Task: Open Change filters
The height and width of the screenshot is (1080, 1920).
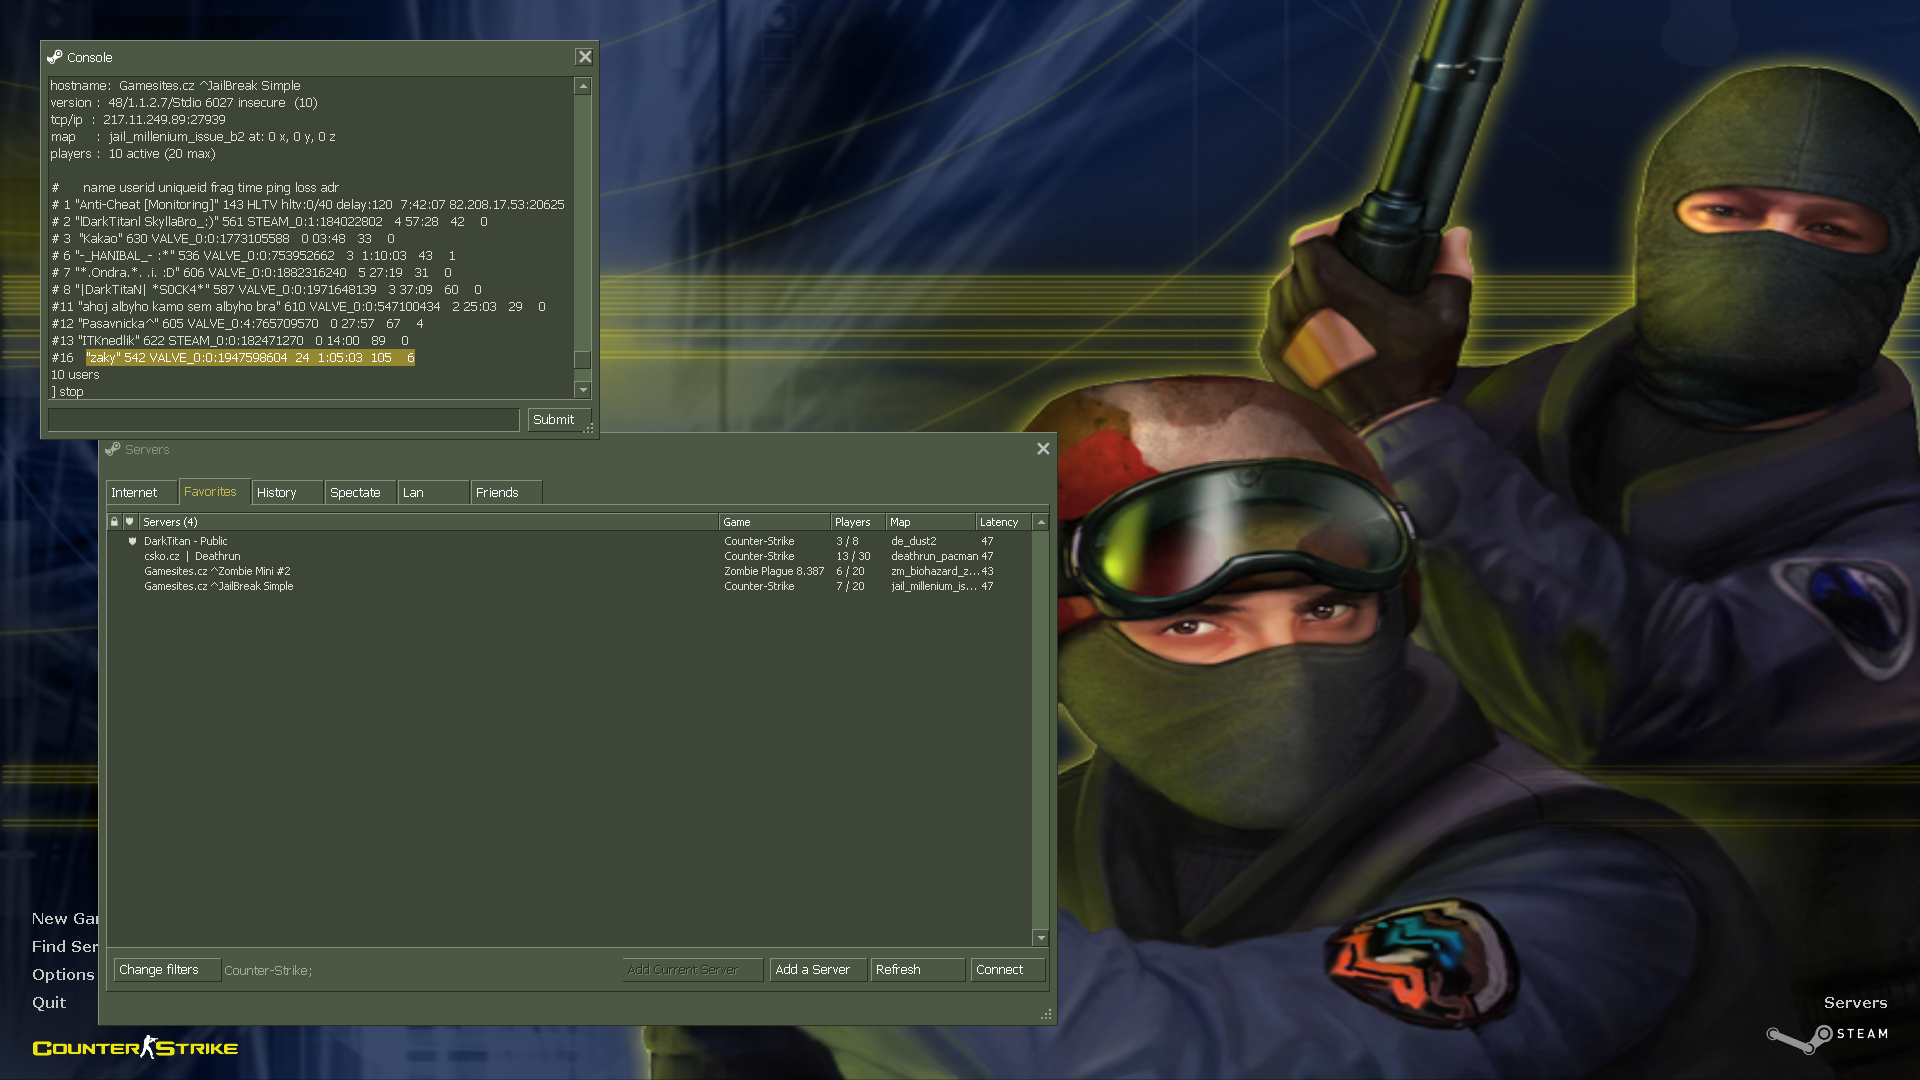Action: pos(166,970)
